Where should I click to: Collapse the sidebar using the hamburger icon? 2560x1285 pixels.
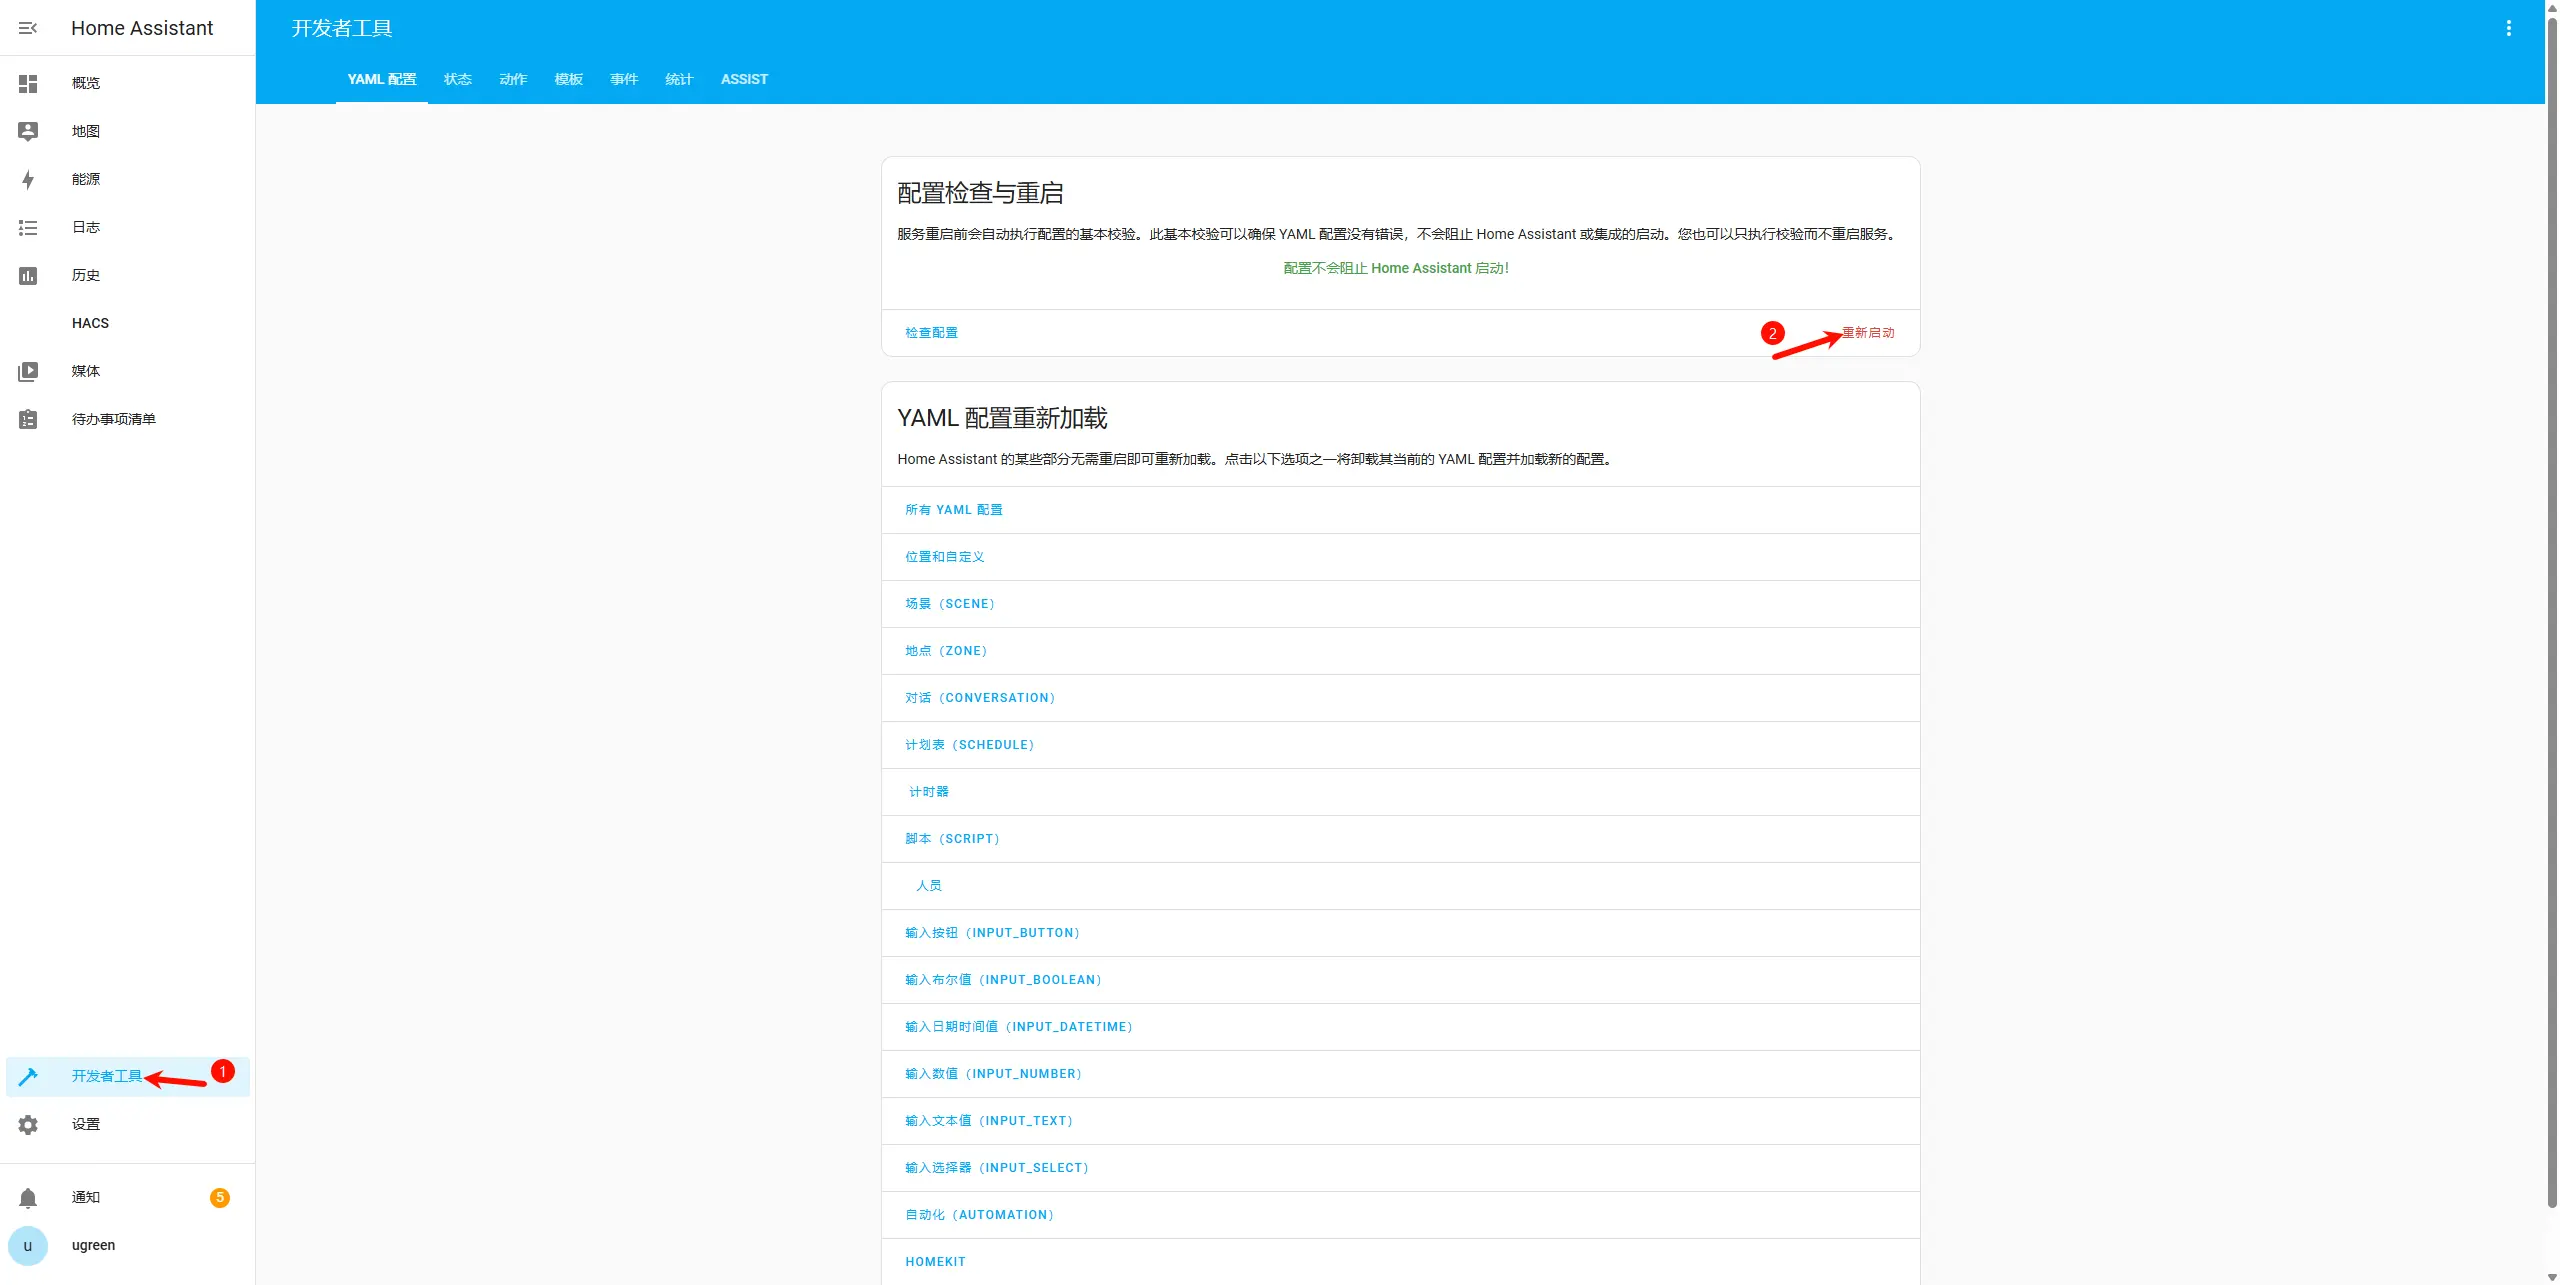(28, 28)
